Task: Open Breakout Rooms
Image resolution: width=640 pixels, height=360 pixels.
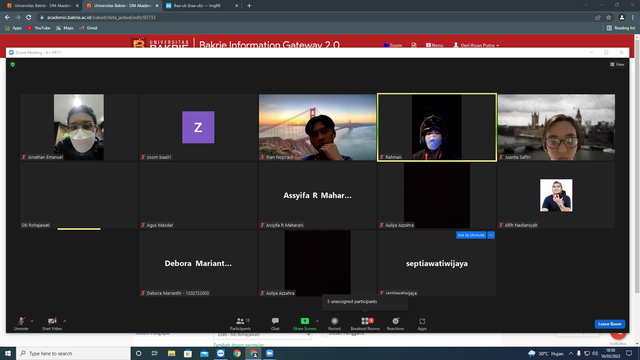Action: click(x=365, y=323)
